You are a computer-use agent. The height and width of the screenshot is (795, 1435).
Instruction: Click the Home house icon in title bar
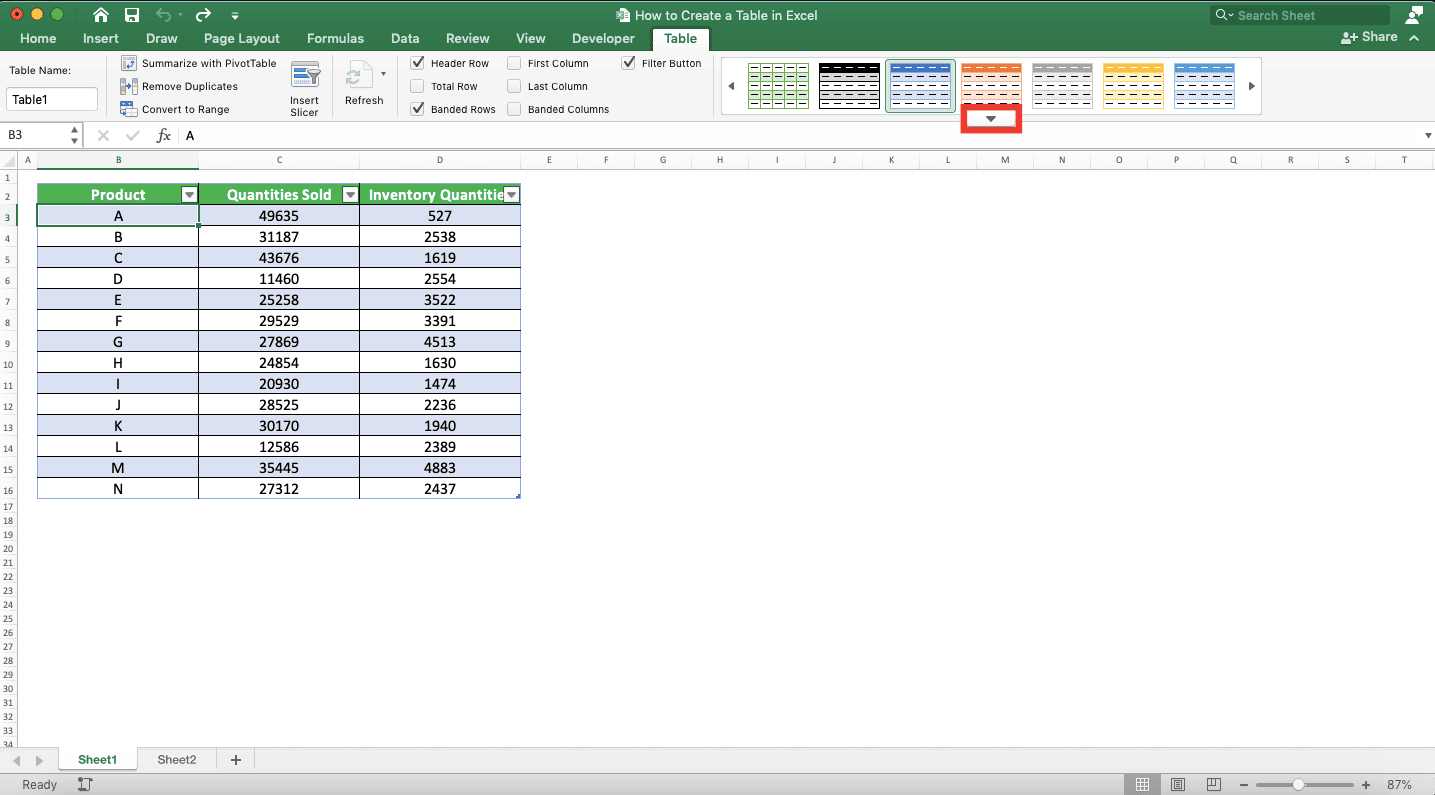click(101, 15)
